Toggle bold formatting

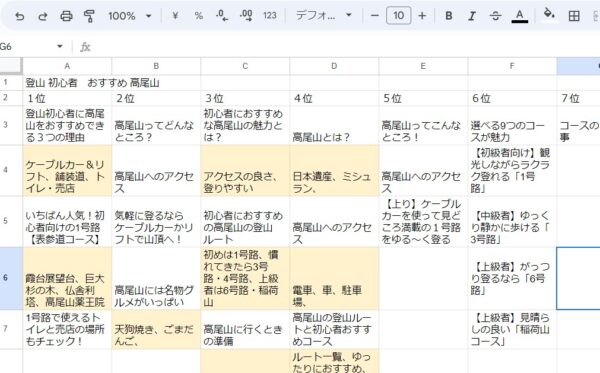point(449,16)
